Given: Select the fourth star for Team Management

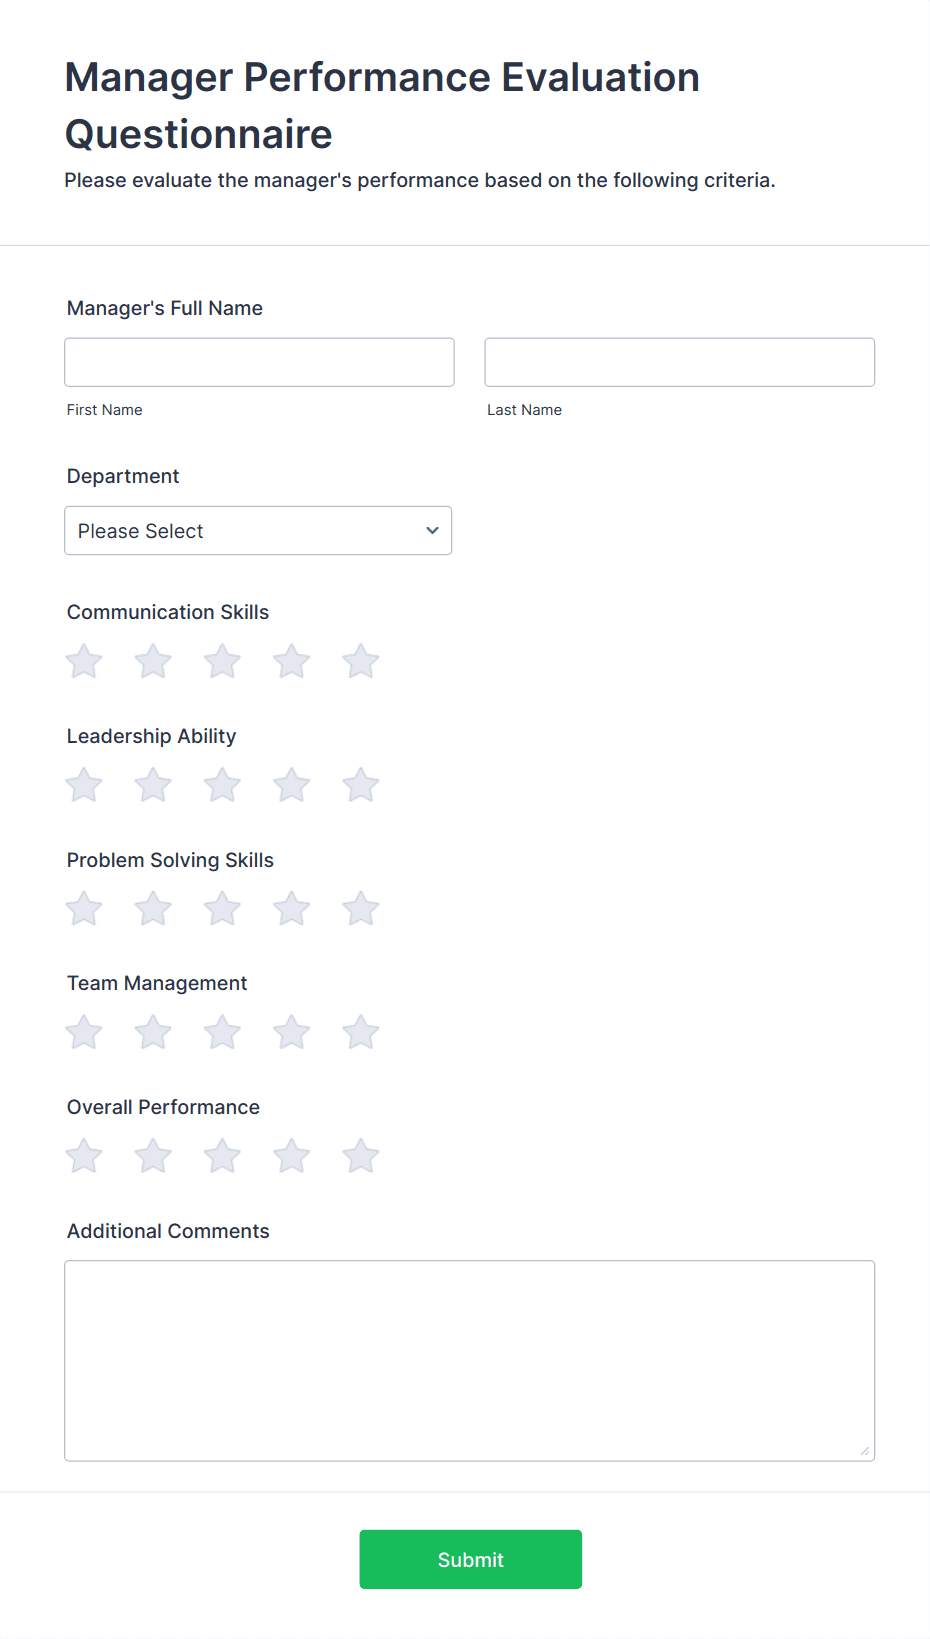Looking at the screenshot, I should pos(291,1032).
